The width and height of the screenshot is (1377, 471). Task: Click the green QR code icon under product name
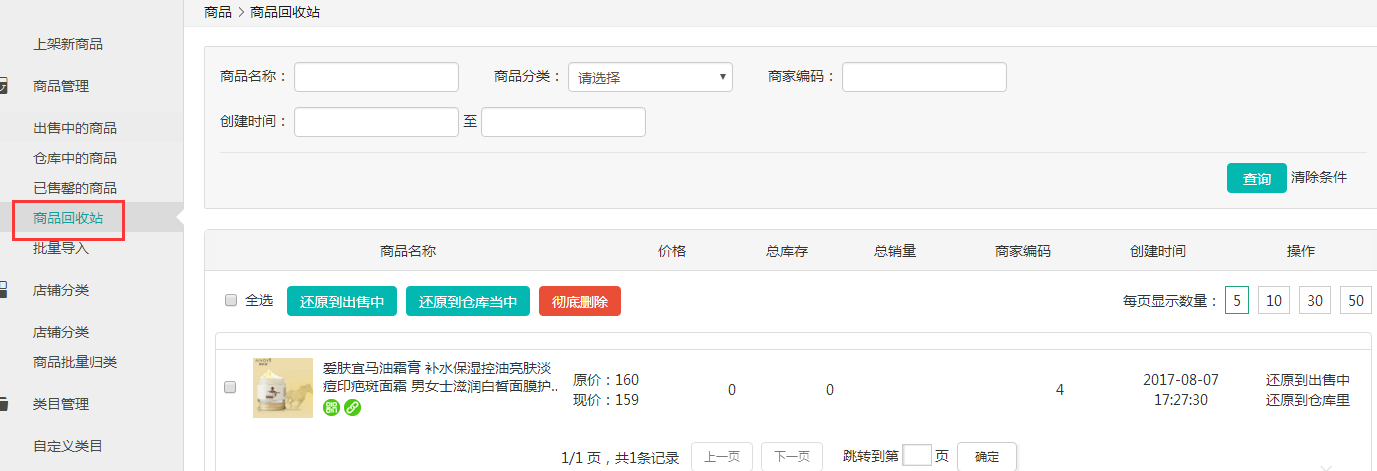tap(332, 407)
